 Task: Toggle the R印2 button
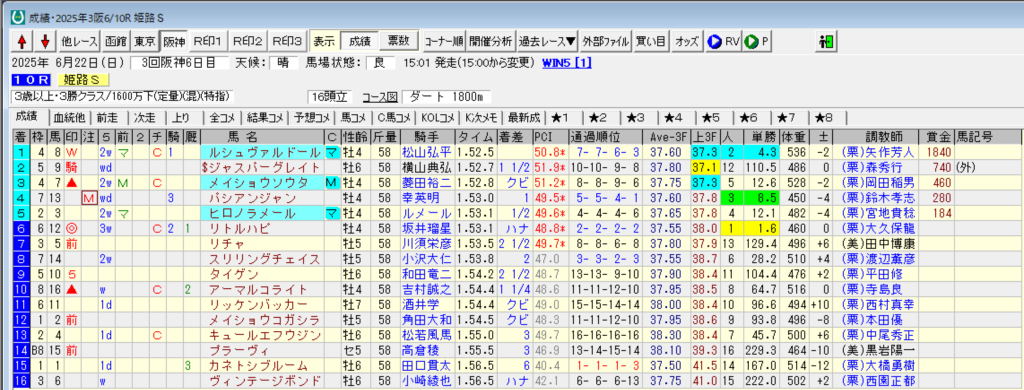point(248,41)
